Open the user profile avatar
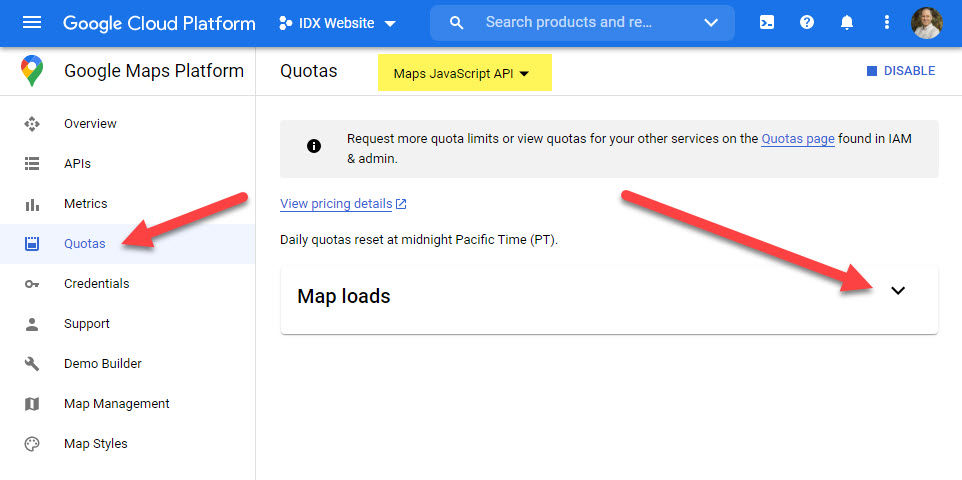 click(926, 23)
